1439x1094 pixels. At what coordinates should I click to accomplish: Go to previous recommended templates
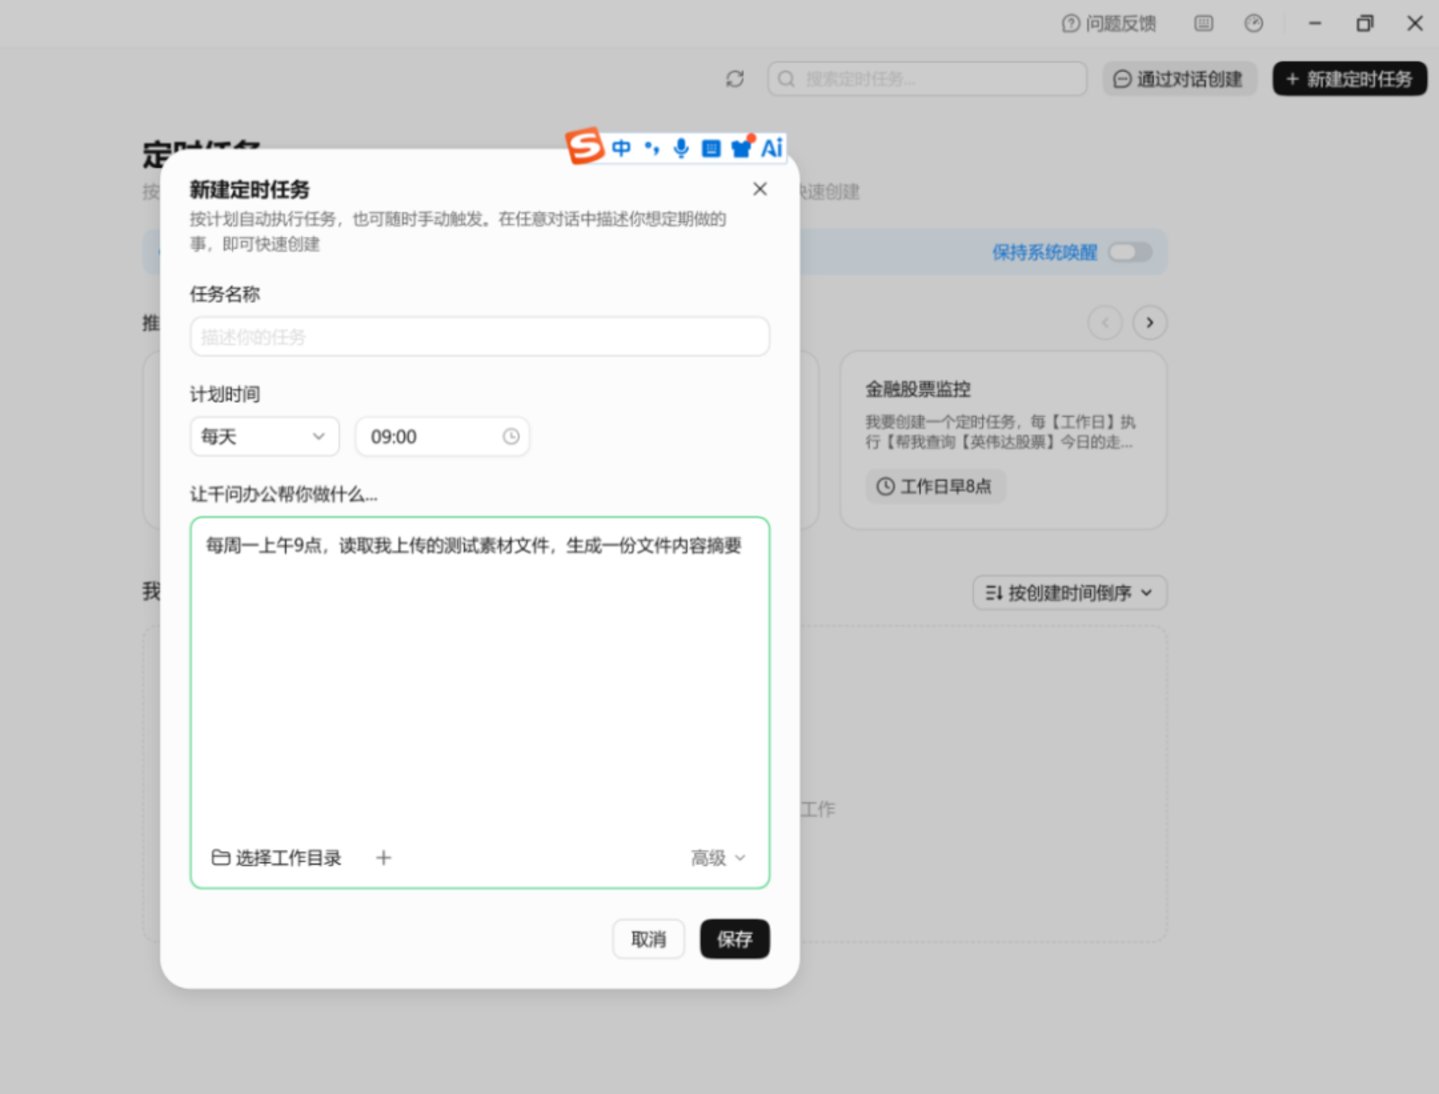(1105, 322)
